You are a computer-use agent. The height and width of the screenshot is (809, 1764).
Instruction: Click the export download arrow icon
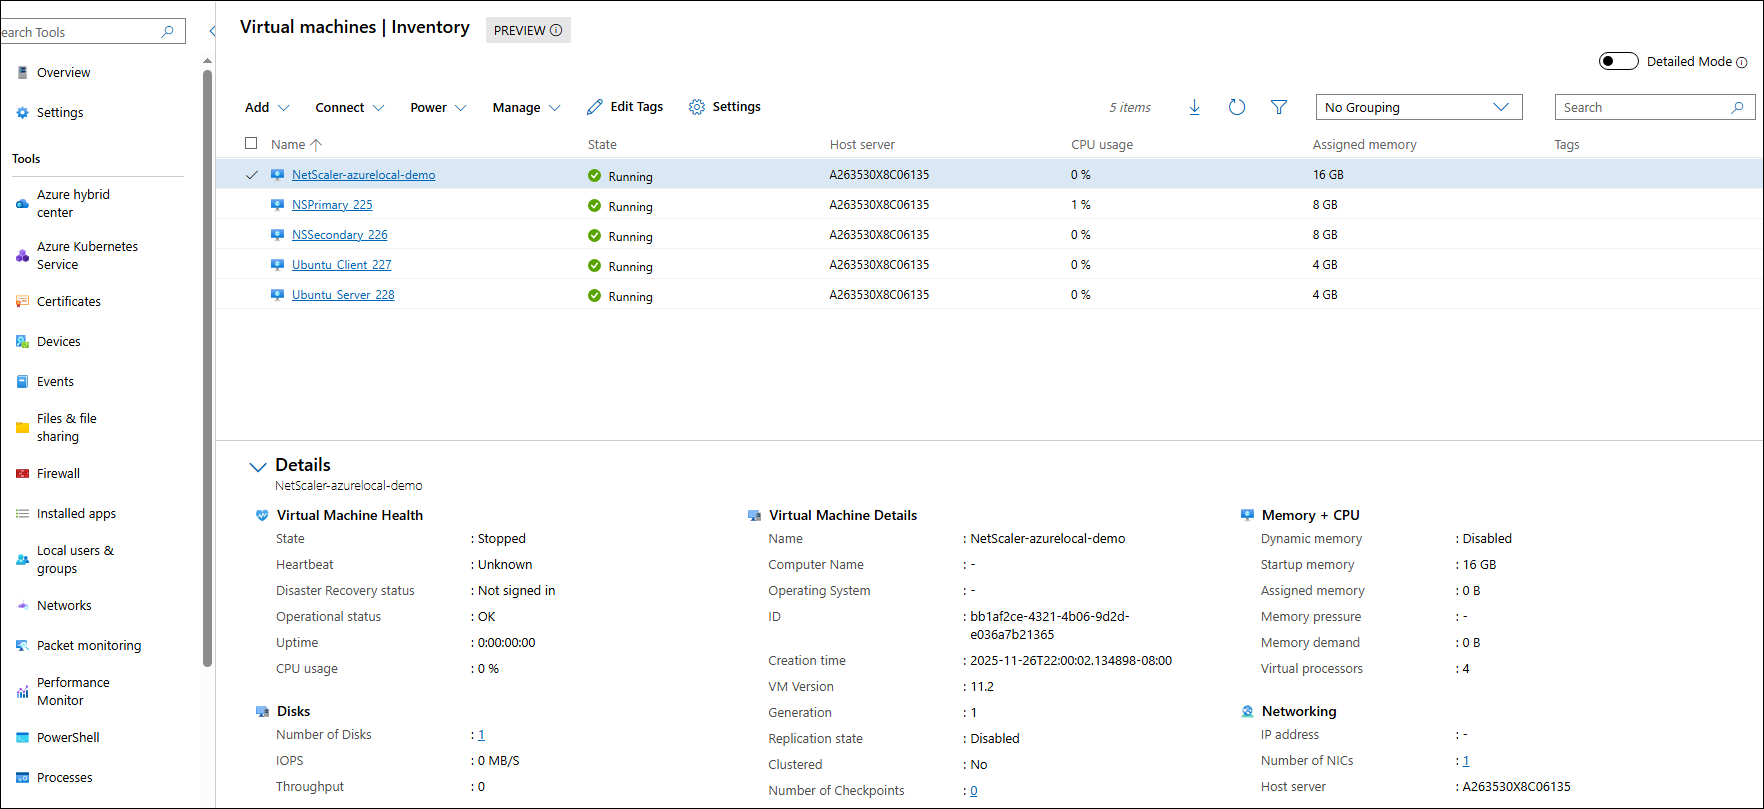point(1194,107)
